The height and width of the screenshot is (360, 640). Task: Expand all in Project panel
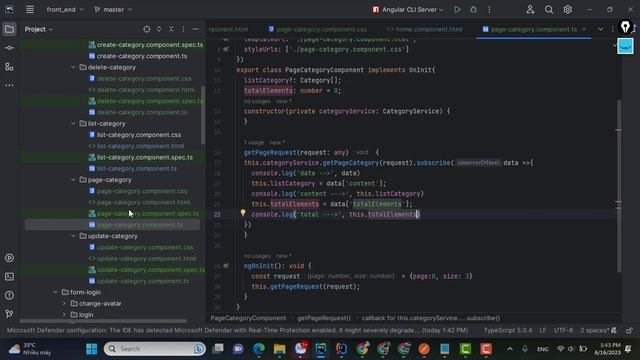pos(159,29)
